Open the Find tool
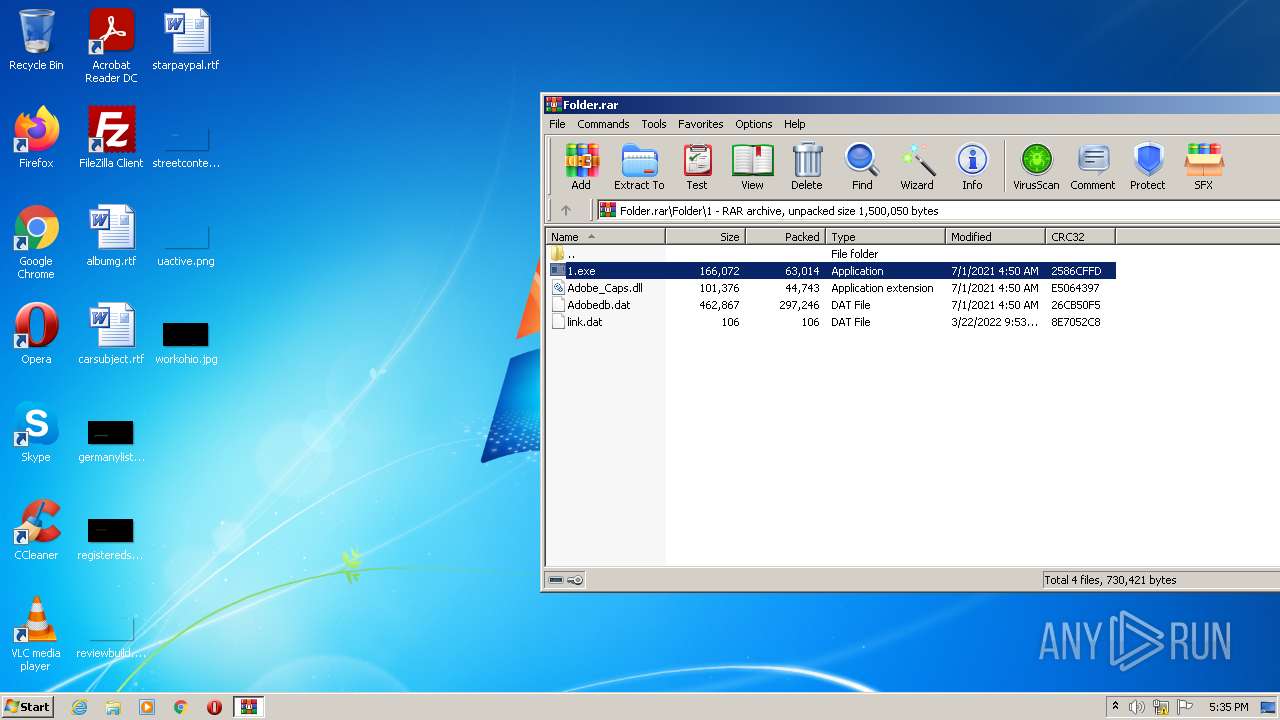 (x=862, y=166)
